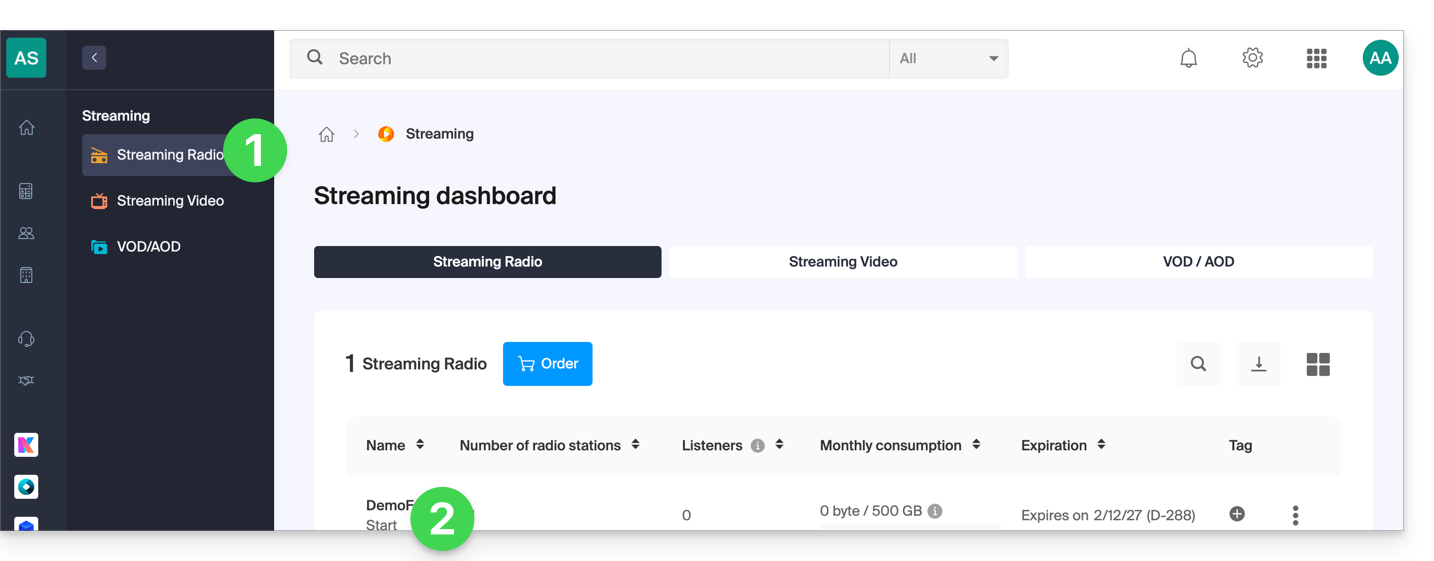Switch to grid view of products

tap(1318, 365)
